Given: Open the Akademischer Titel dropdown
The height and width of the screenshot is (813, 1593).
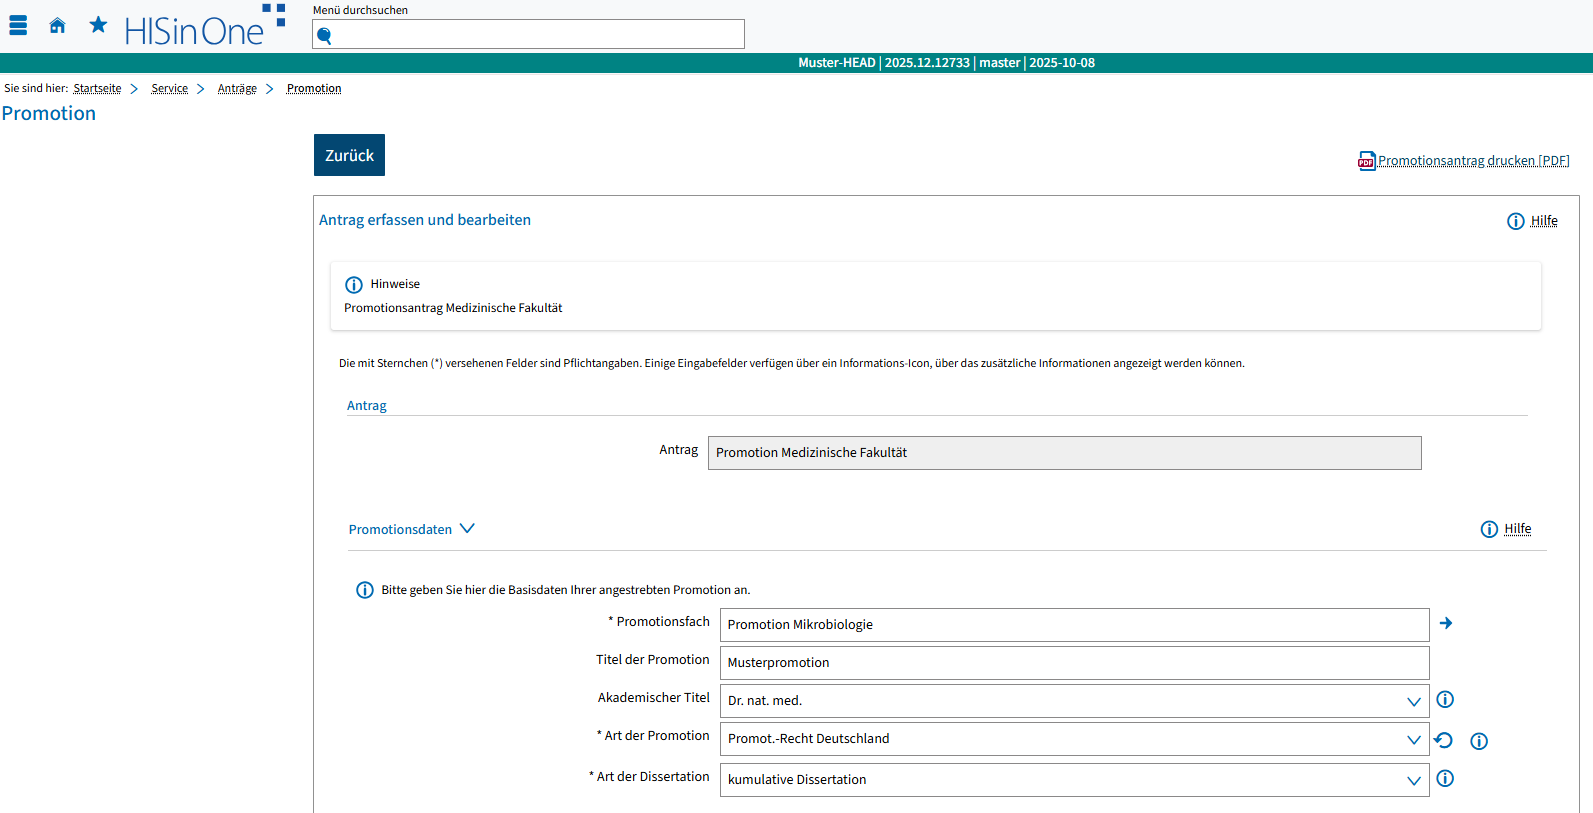Looking at the screenshot, I should click(1413, 701).
